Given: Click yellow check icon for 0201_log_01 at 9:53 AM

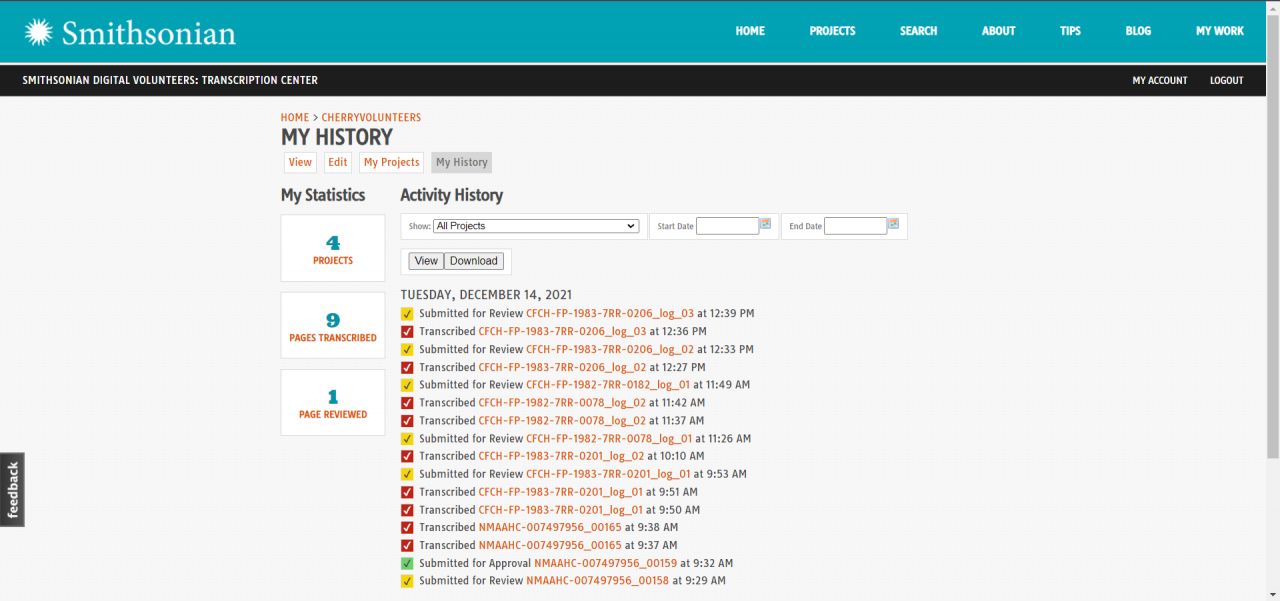Looking at the screenshot, I should pos(407,475).
